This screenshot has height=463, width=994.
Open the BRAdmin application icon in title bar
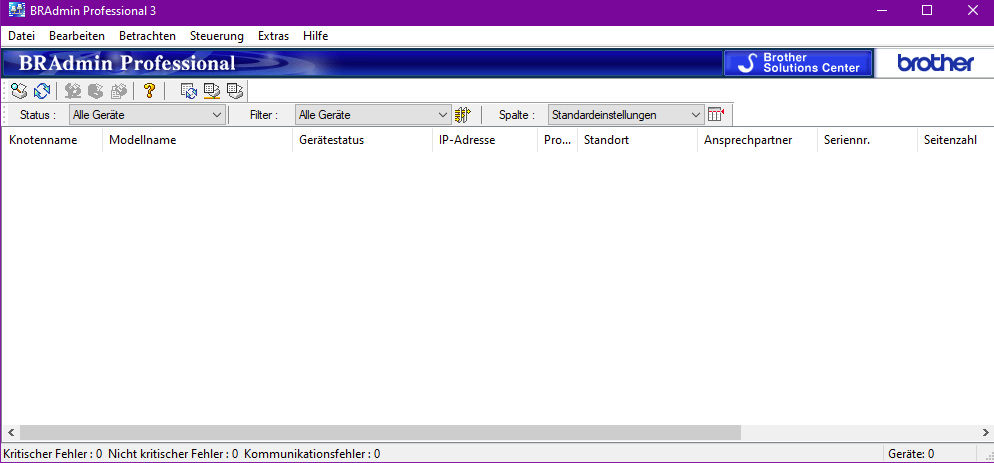pyautogui.click(x=17, y=11)
